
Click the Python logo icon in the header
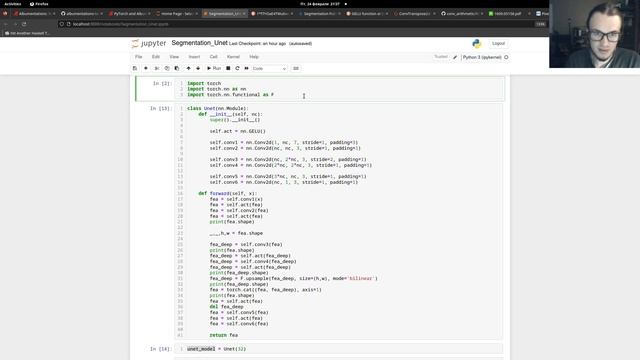tap(477, 43)
